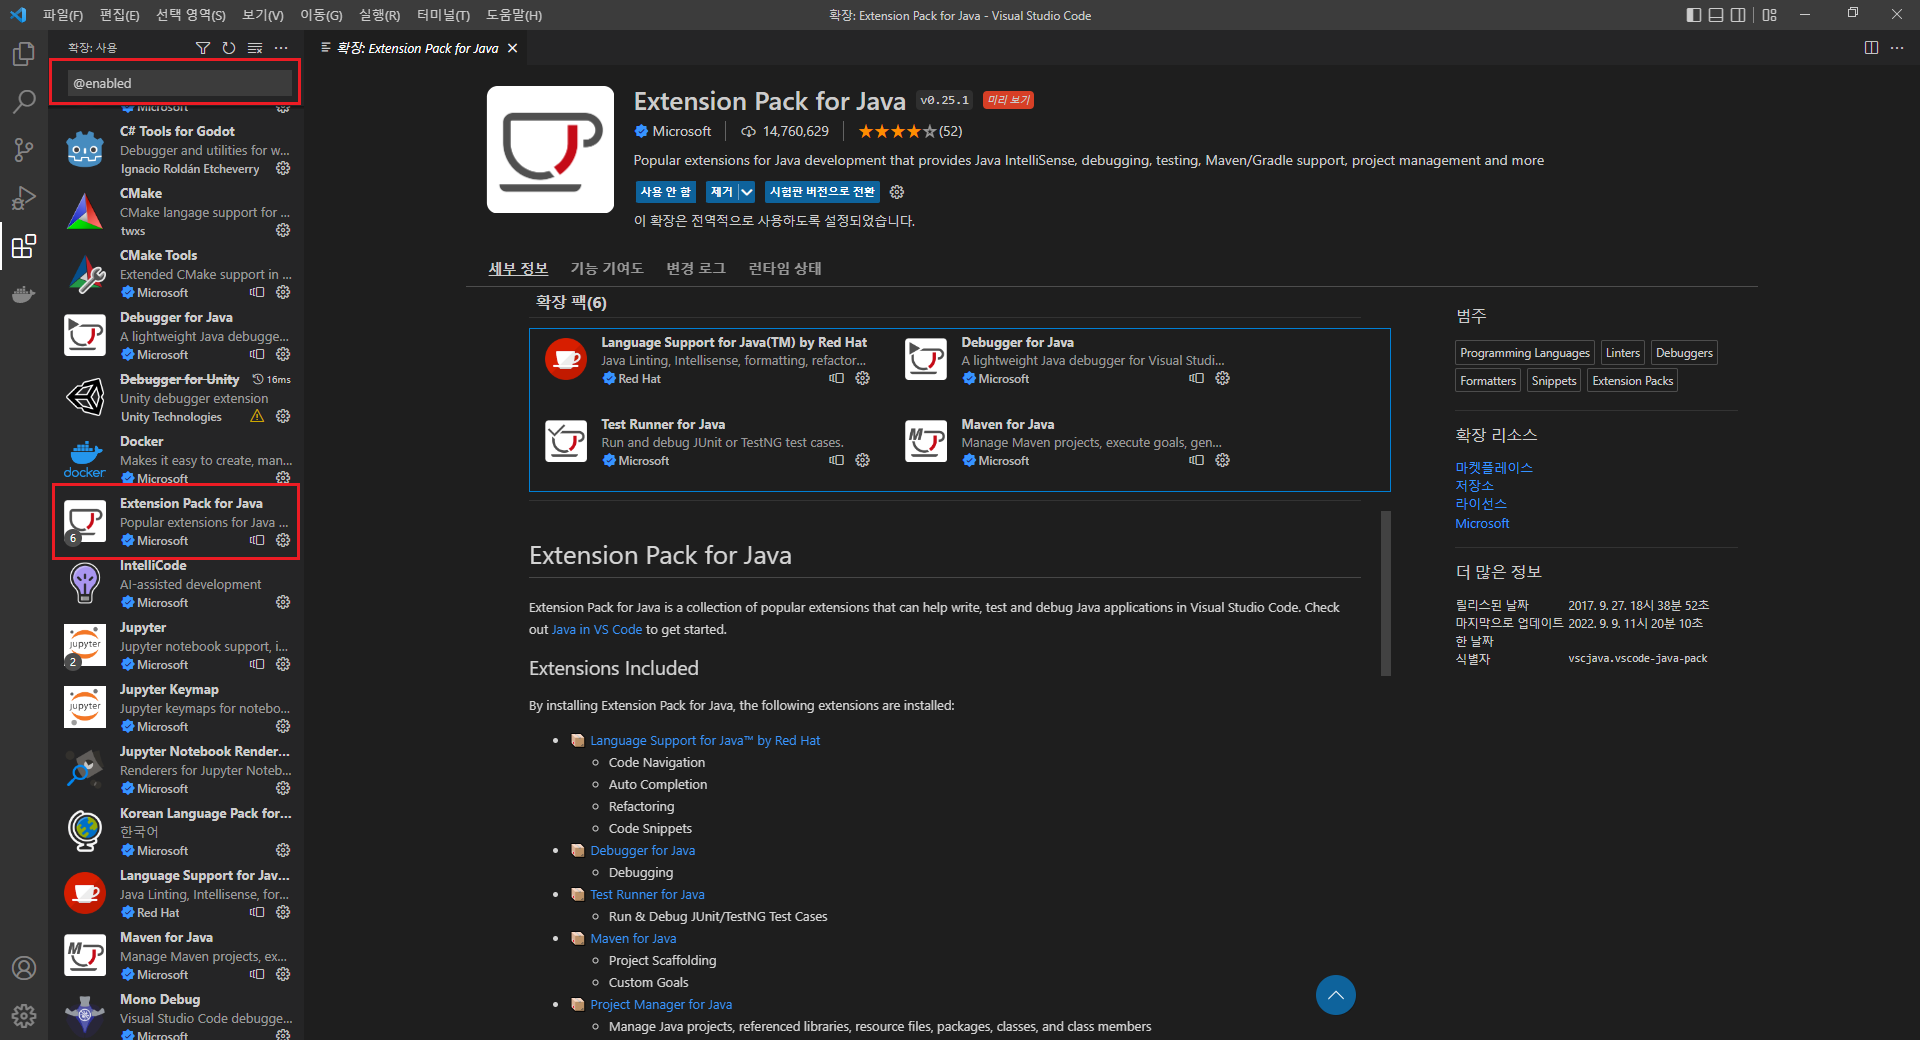Open the Explorer view in activity bar
The height and width of the screenshot is (1040, 1920).
point(24,54)
